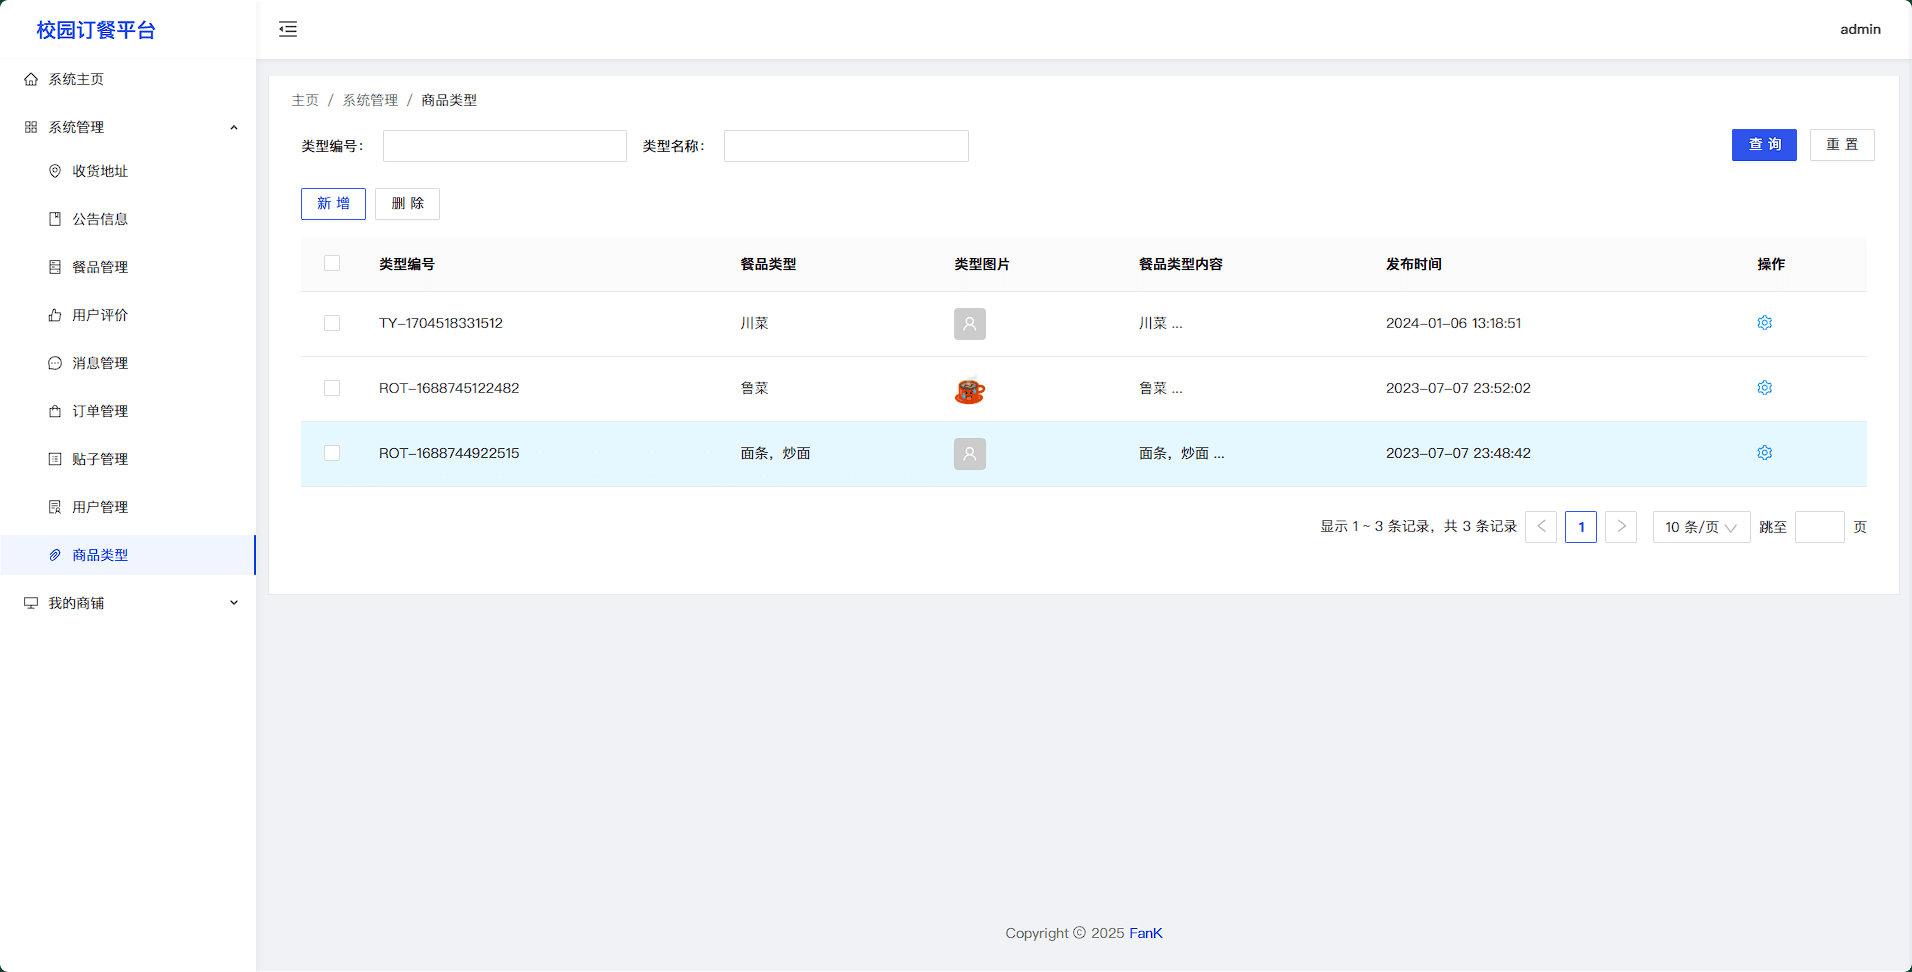
Task: Navigate to 餐品管理 in the sidebar
Action: [100, 267]
